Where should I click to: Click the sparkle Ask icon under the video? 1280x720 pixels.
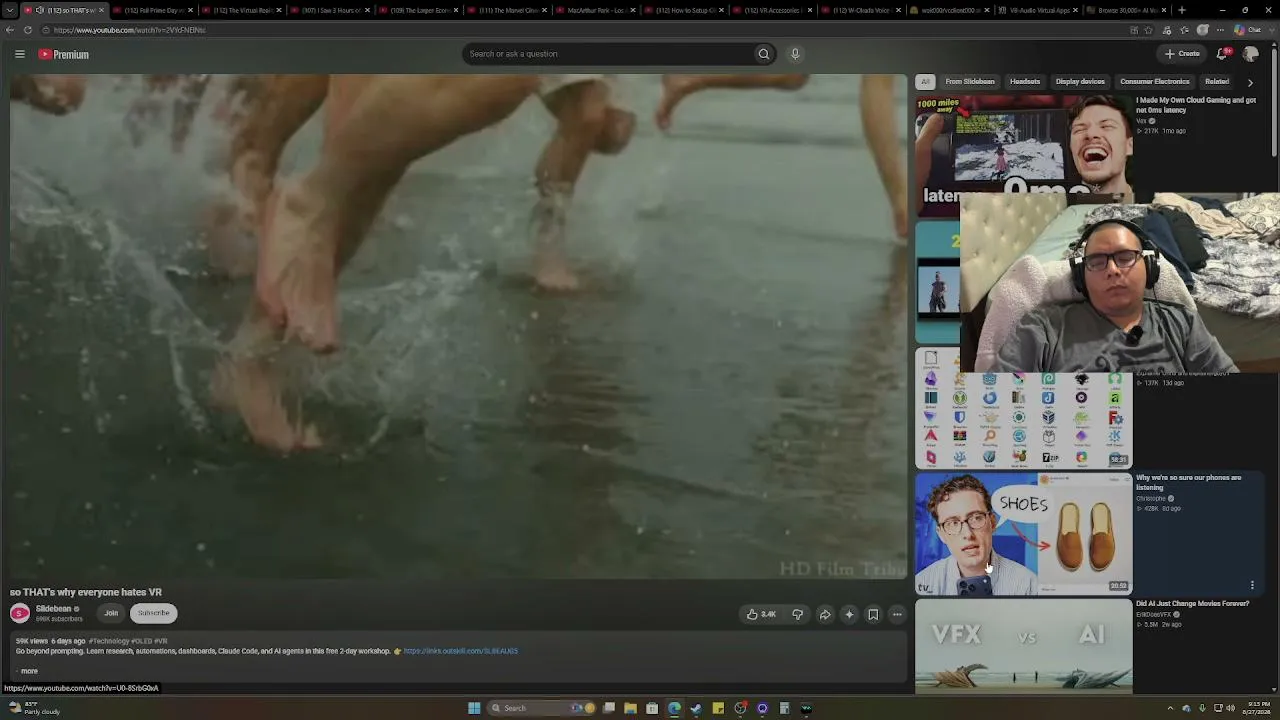pyautogui.click(x=849, y=614)
